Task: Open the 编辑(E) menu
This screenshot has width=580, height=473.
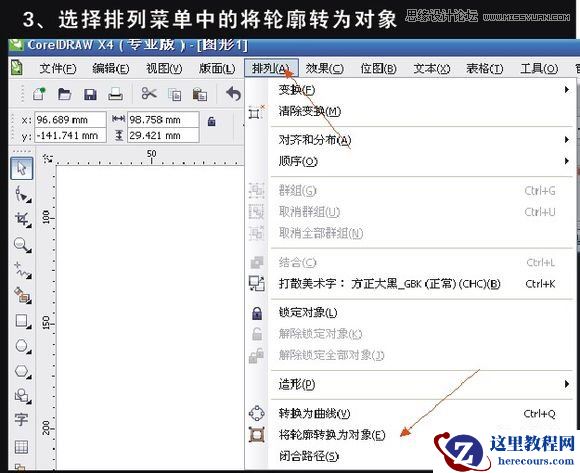Action: [111, 68]
